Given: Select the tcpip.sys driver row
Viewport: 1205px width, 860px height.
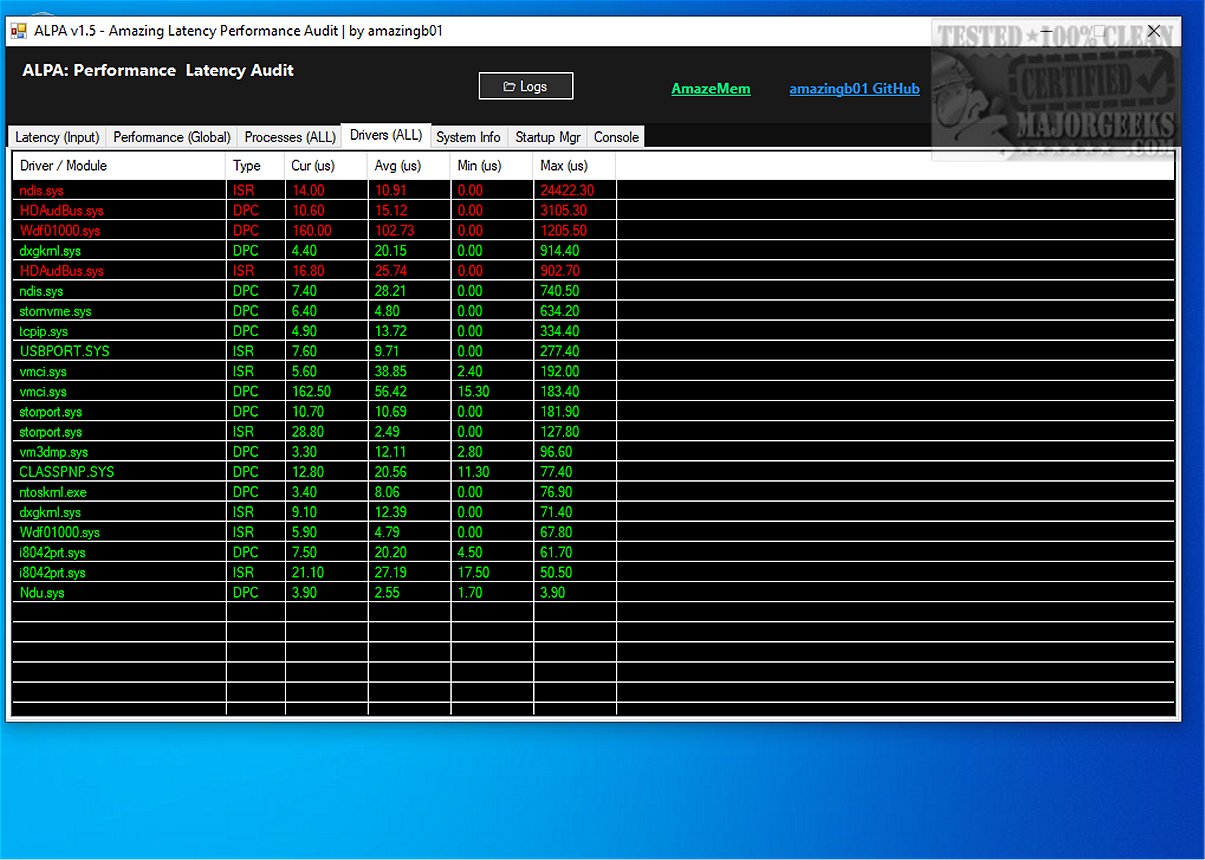Looking at the screenshot, I should click(593, 331).
